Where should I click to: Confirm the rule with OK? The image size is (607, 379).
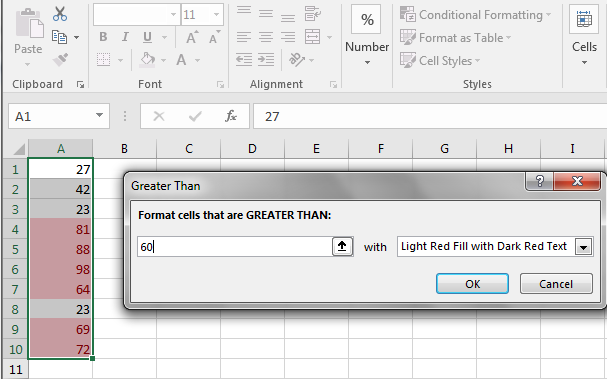click(x=472, y=284)
